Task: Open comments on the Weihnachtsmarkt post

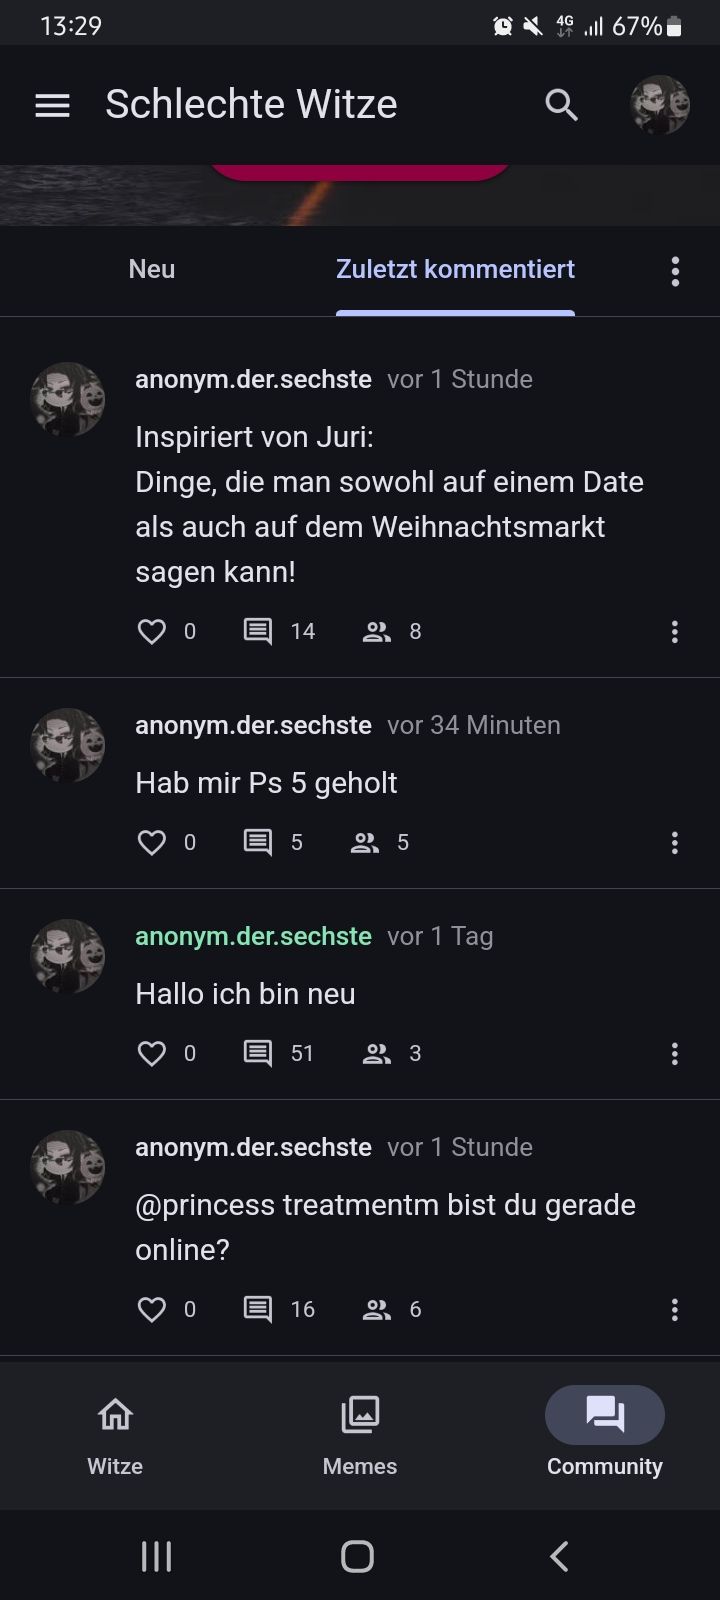Action: (258, 631)
